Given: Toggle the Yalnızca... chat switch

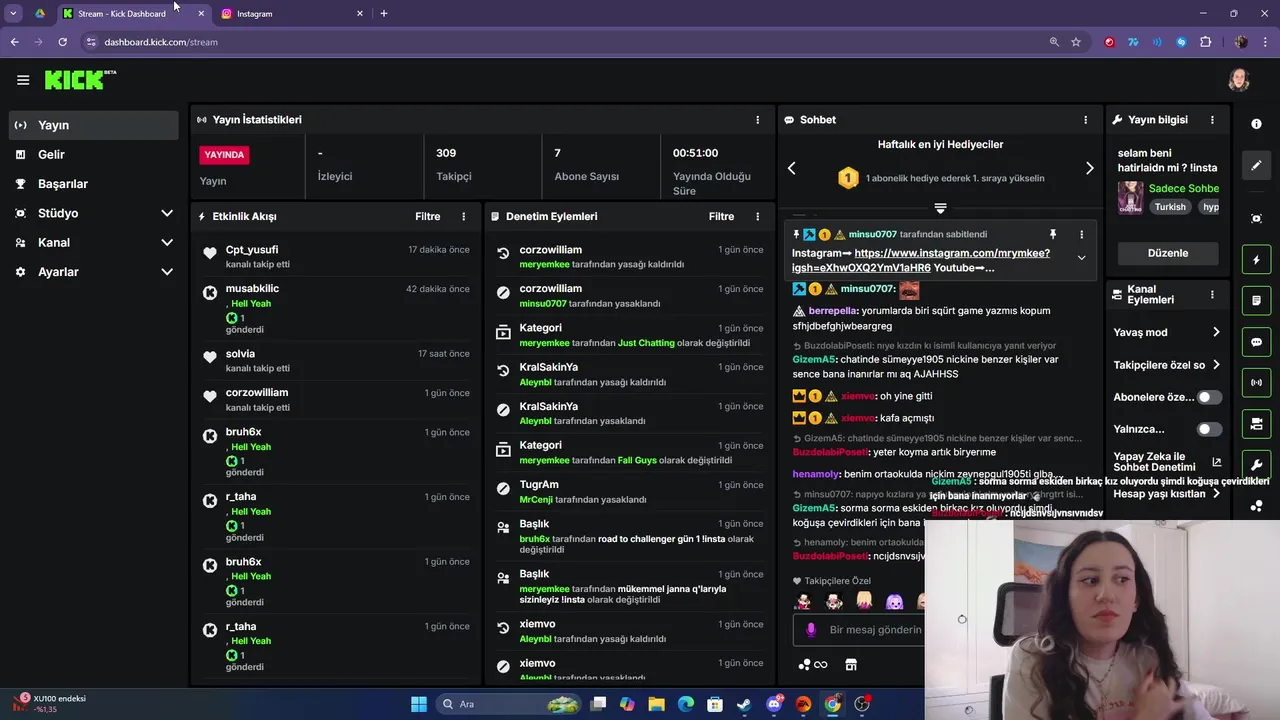Looking at the screenshot, I should (x=1209, y=429).
